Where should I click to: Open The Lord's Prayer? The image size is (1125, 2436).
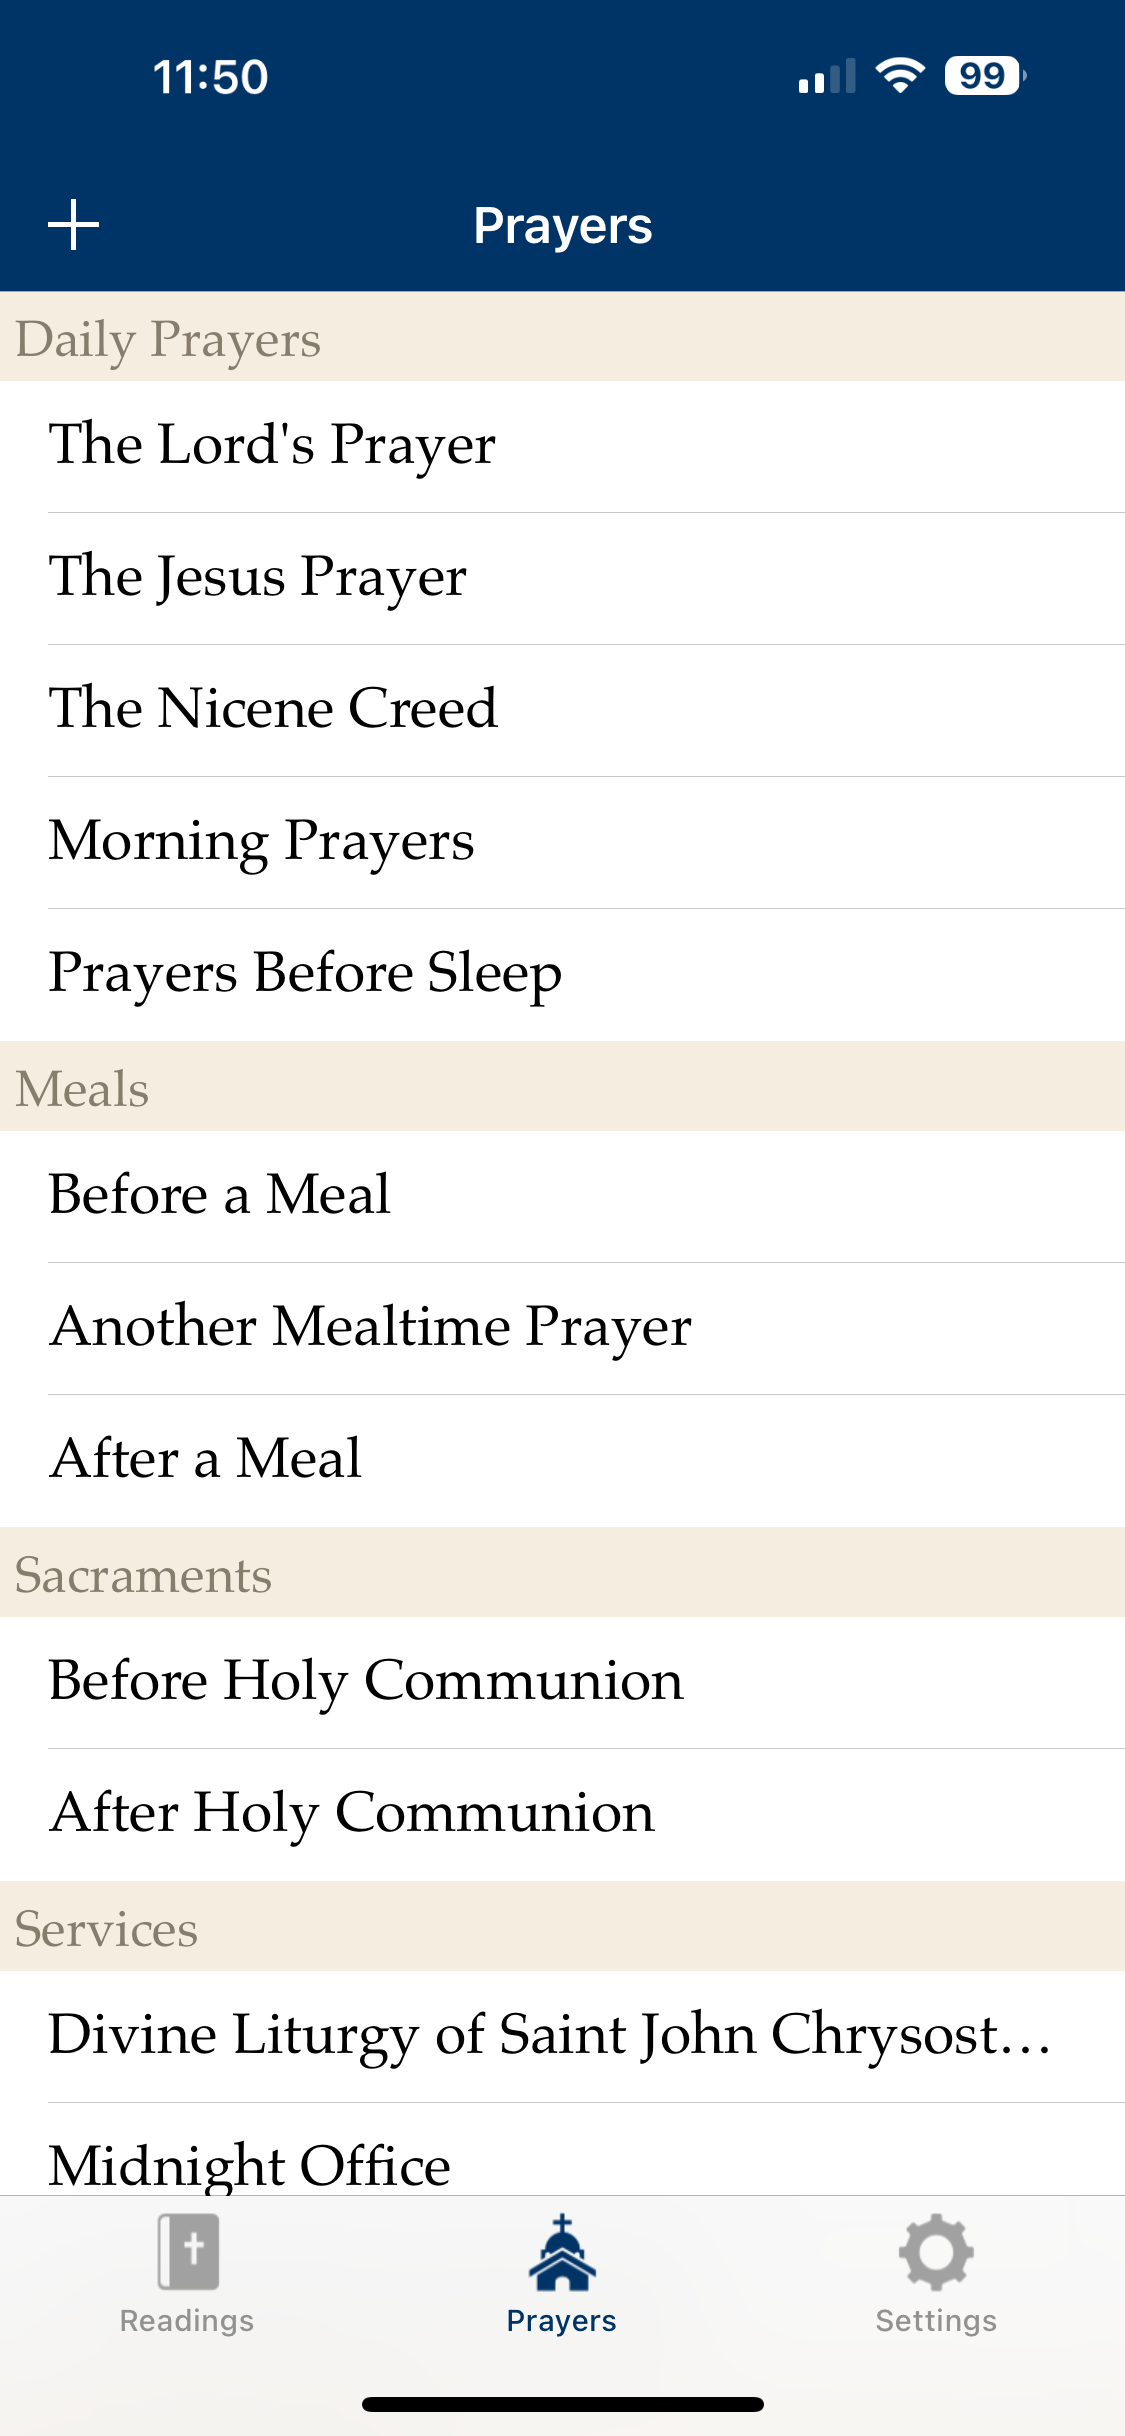272,445
